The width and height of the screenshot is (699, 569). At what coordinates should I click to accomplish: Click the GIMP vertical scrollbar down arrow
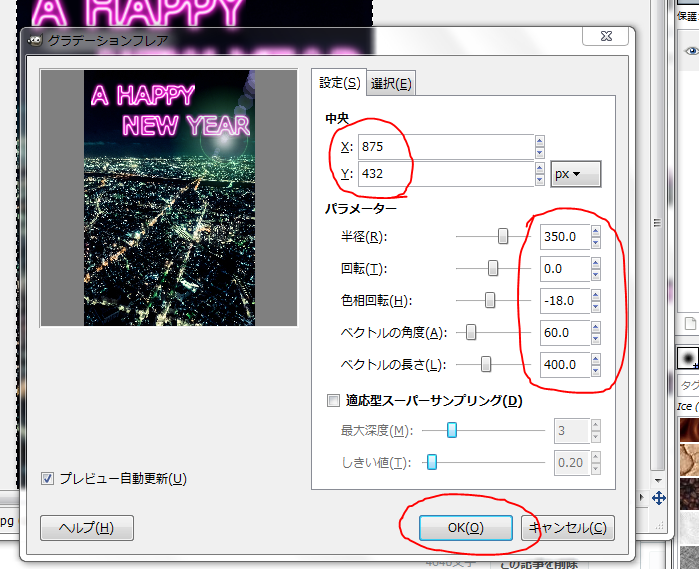pyautogui.click(x=658, y=481)
